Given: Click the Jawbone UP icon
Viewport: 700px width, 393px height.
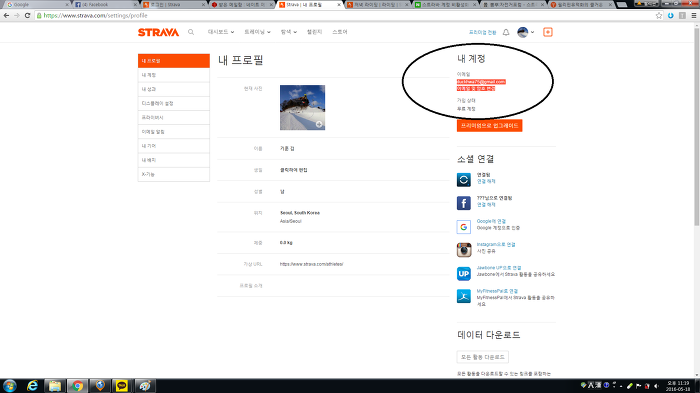Looking at the screenshot, I should tap(463, 273).
